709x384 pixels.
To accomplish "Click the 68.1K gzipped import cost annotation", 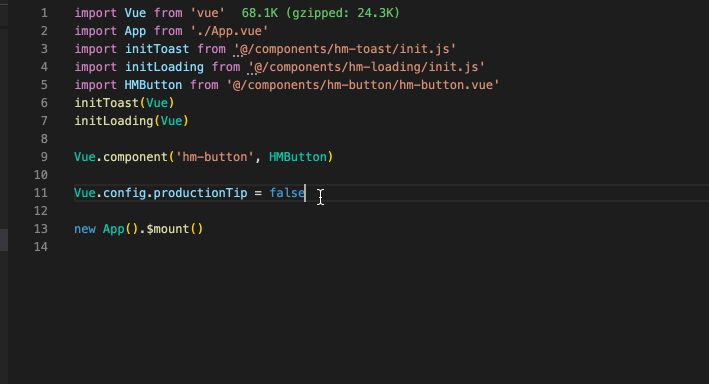I will point(321,13).
